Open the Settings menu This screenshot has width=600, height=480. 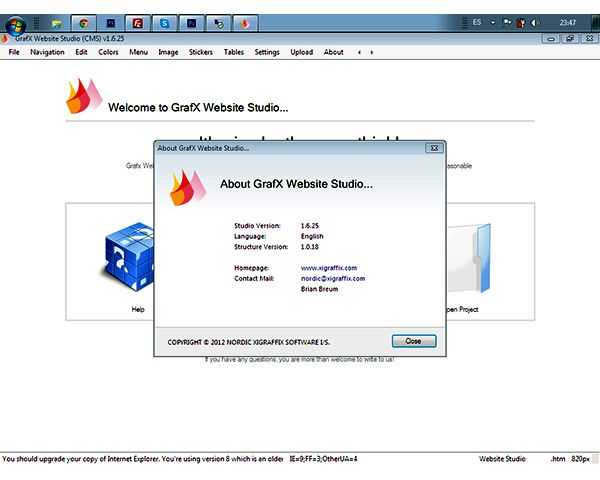tap(267, 52)
